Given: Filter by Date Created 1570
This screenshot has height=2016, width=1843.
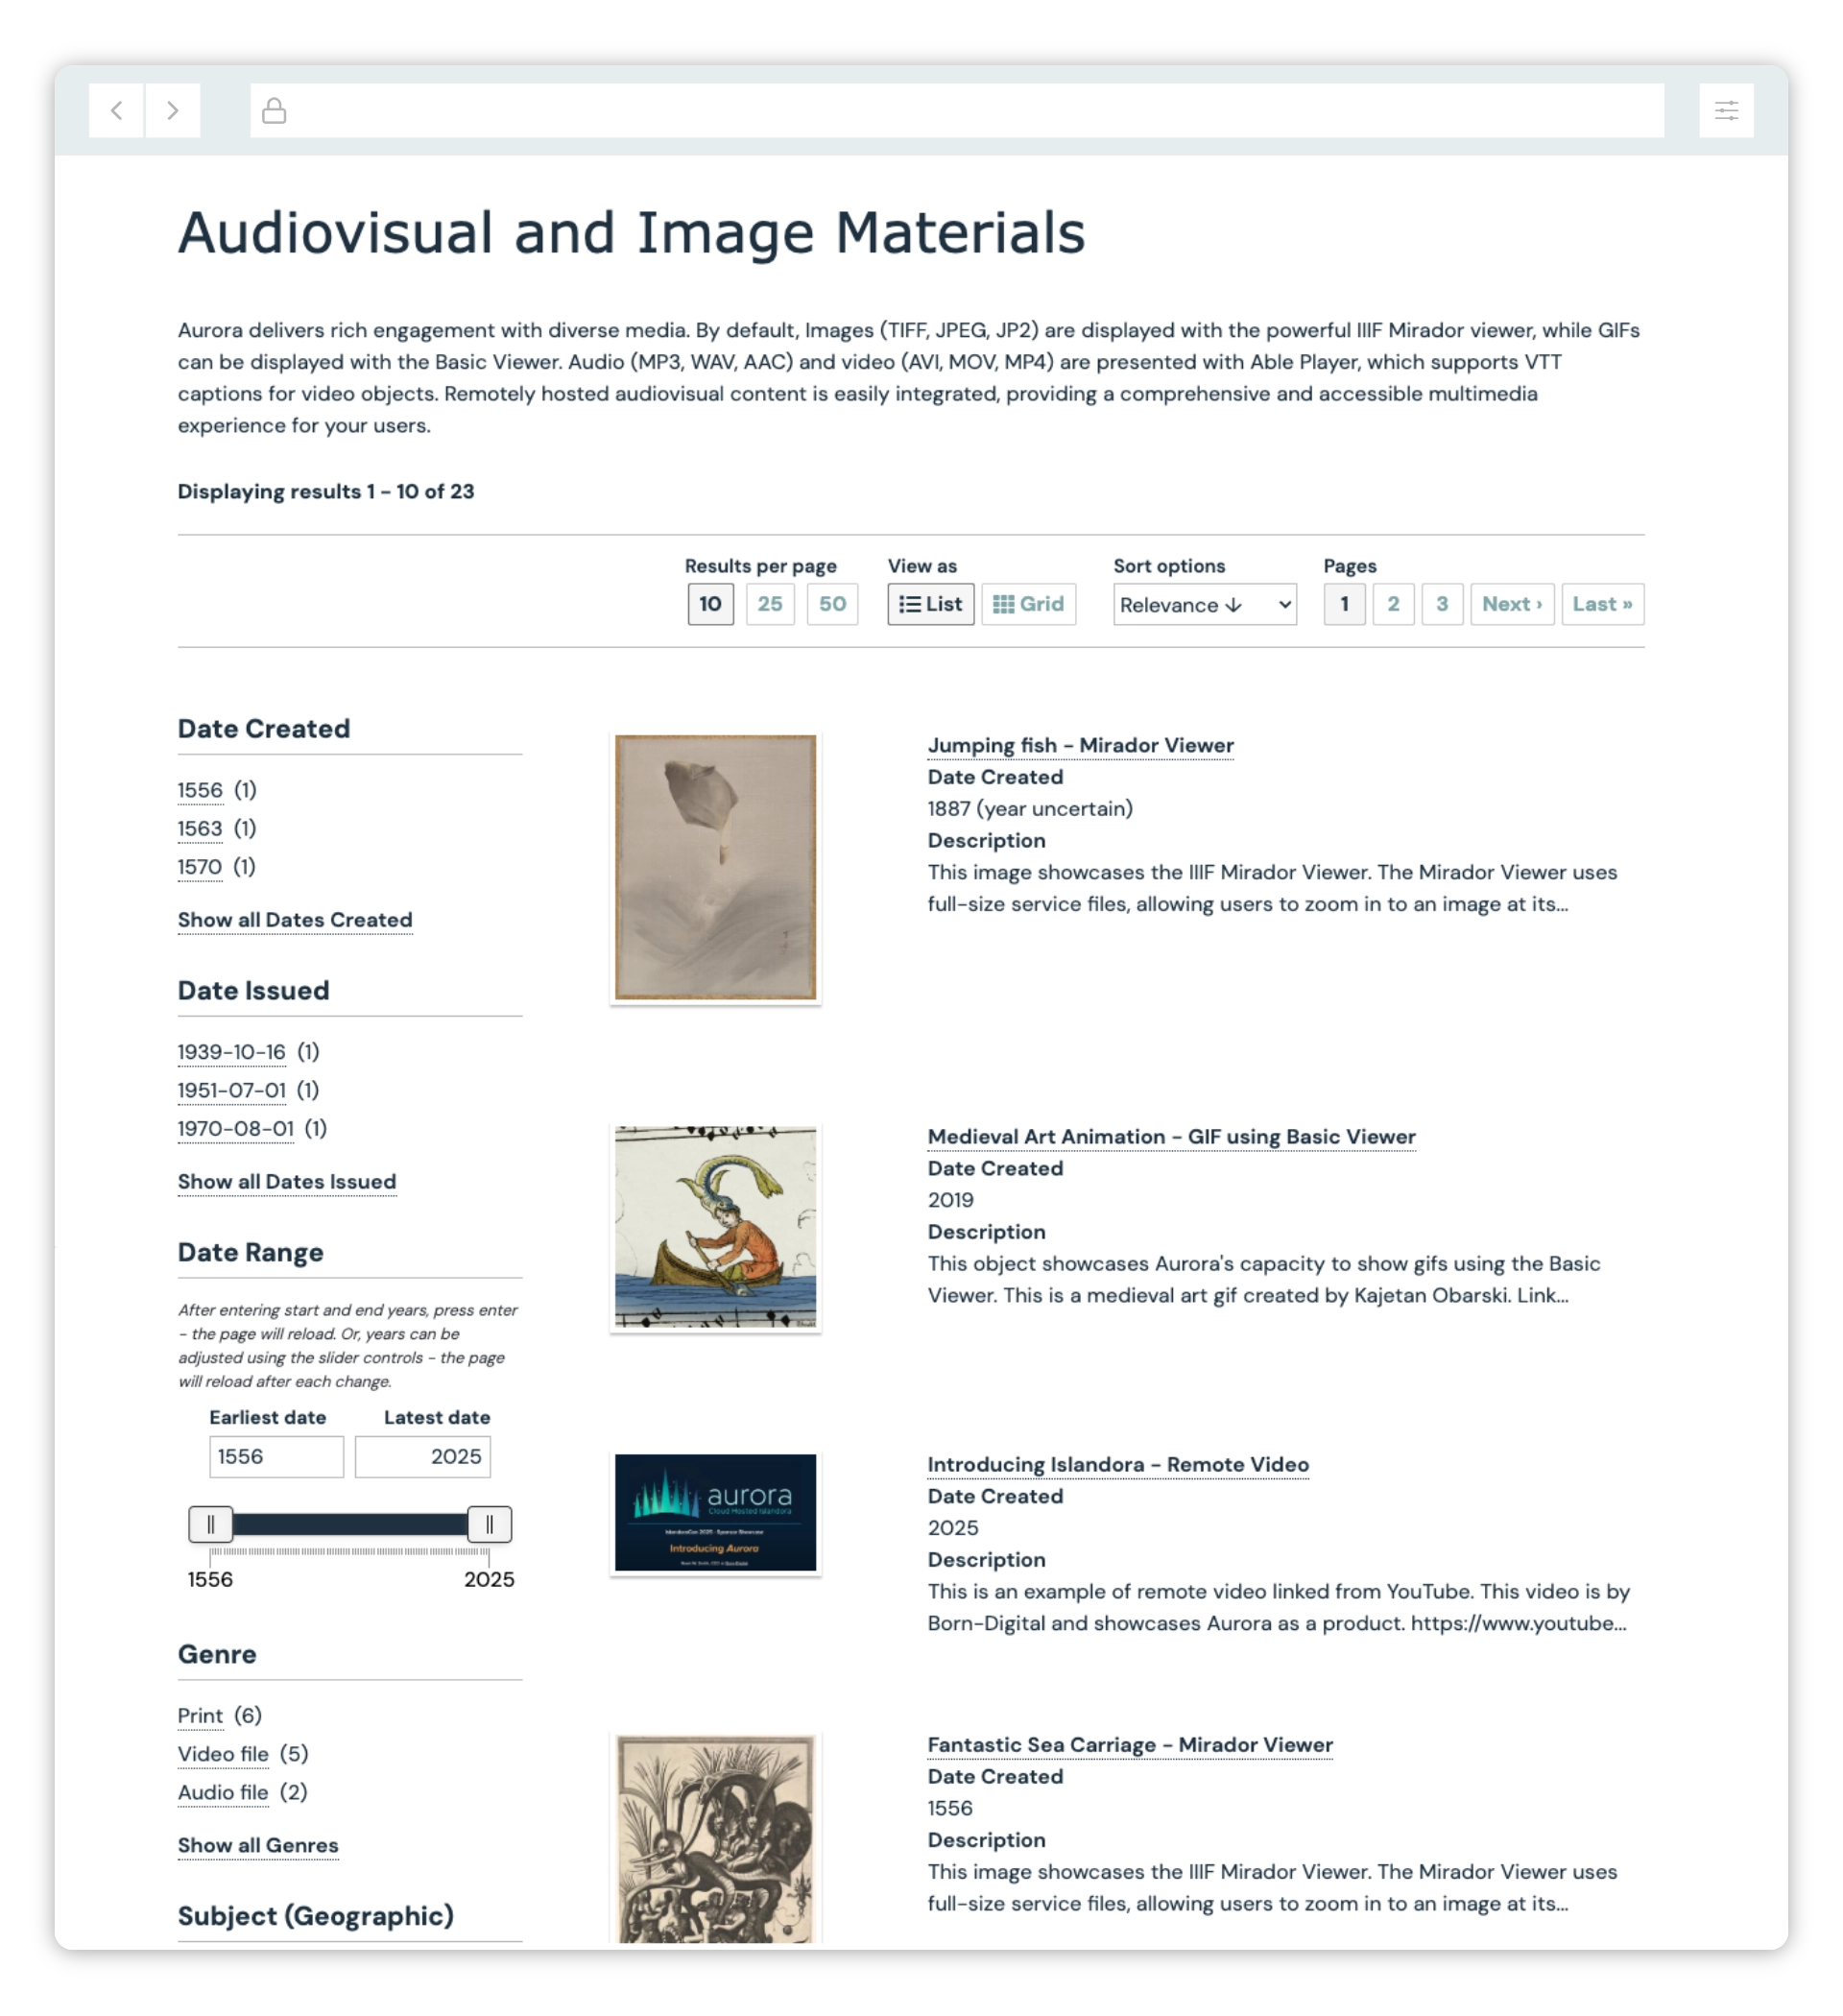Looking at the screenshot, I should (200, 867).
